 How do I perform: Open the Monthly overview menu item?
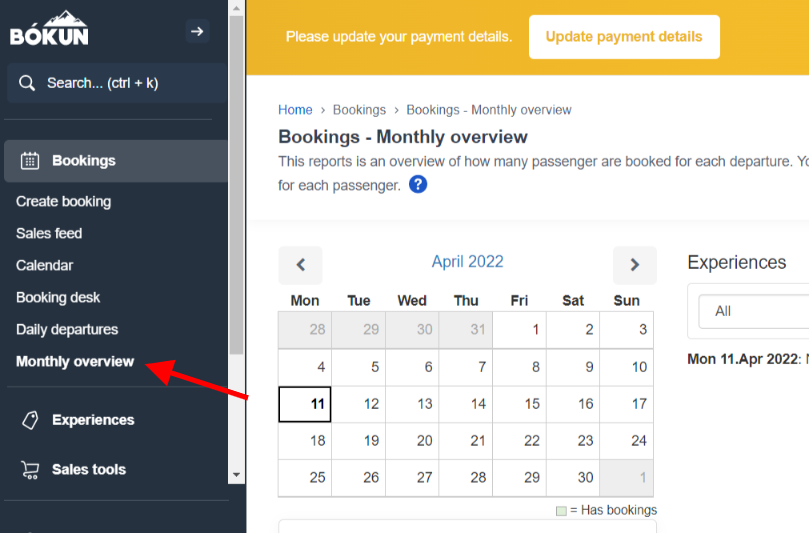coord(75,362)
